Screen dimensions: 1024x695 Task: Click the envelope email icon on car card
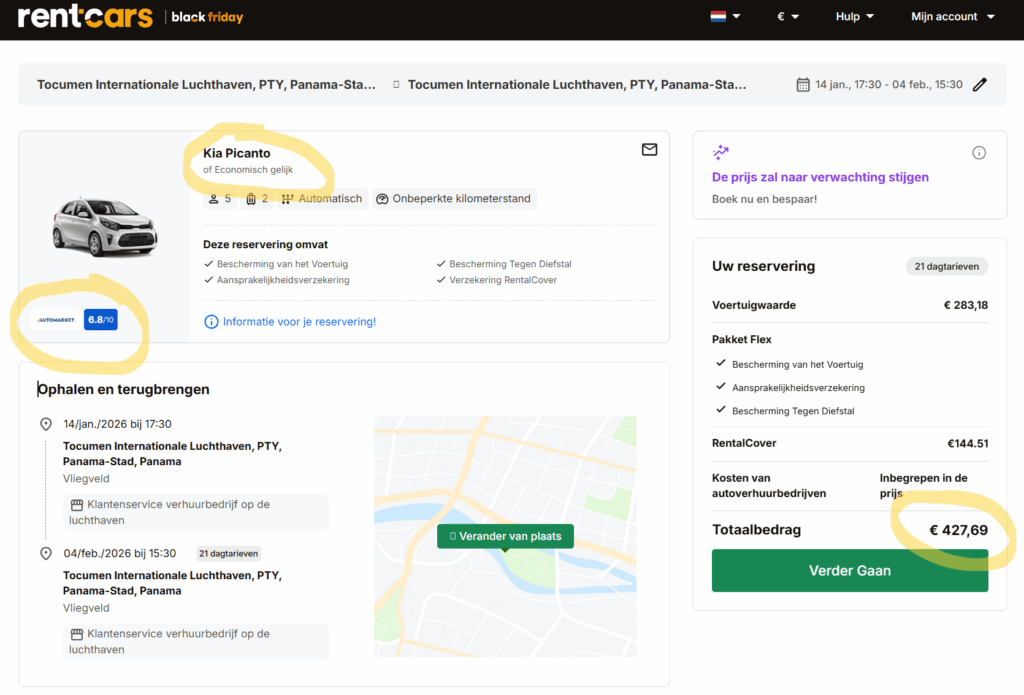coord(649,150)
